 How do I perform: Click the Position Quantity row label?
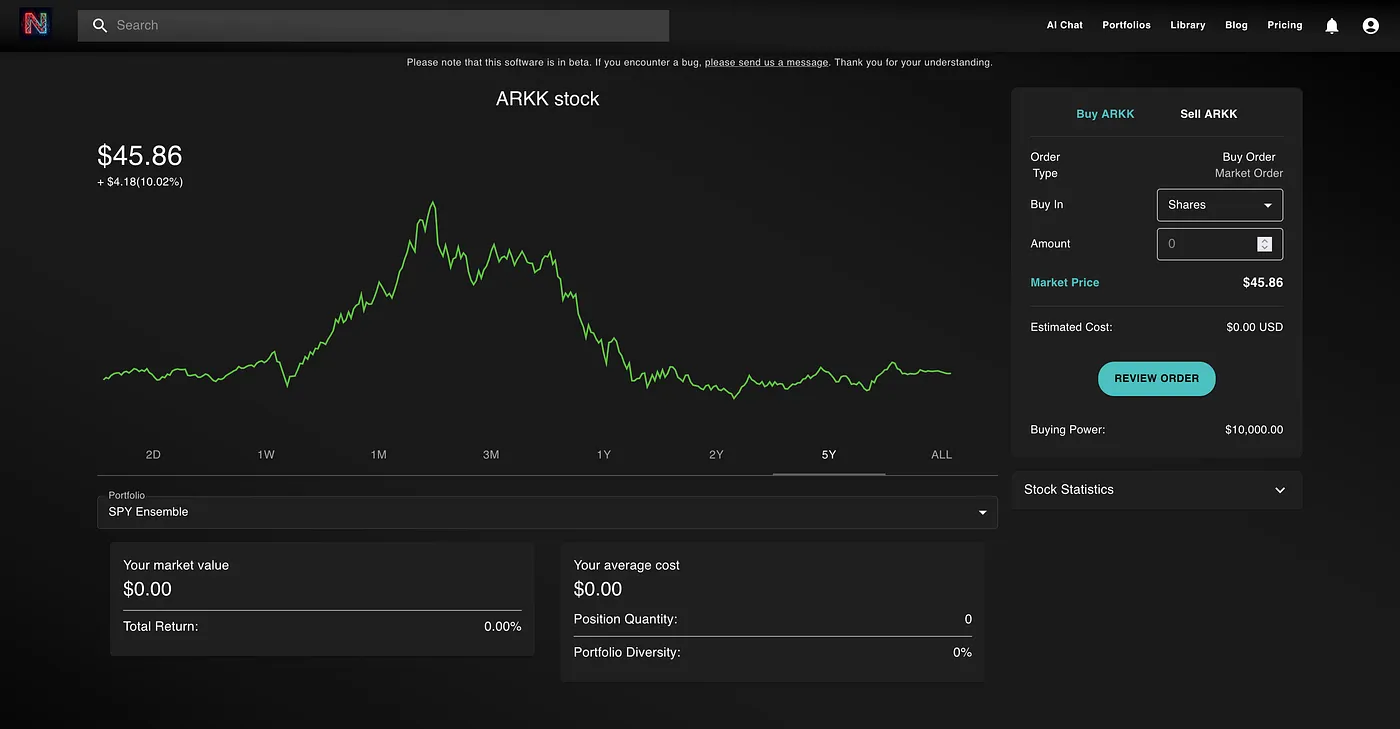(625, 619)
